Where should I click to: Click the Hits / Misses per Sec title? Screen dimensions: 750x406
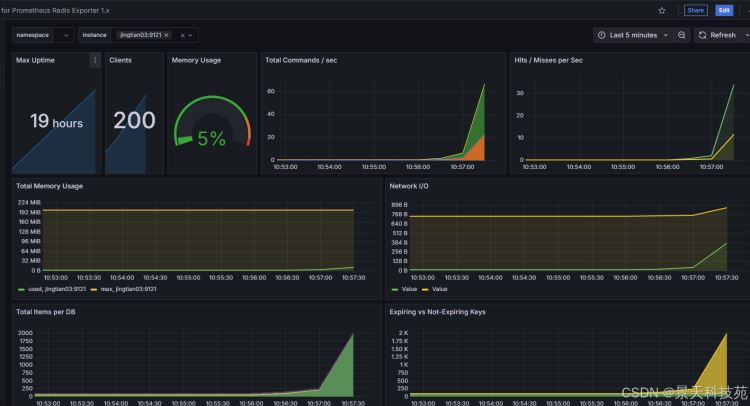(548, 60)
